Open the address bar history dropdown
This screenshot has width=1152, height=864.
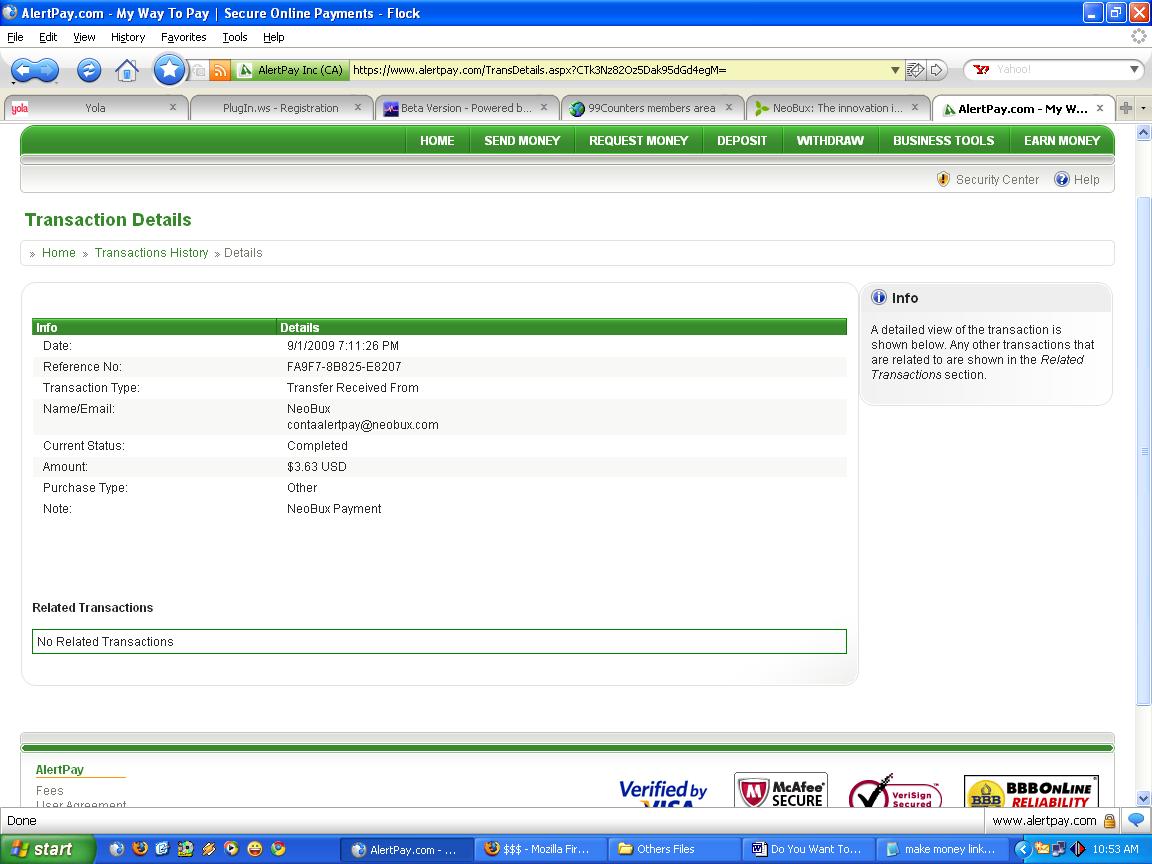[896, 70]
